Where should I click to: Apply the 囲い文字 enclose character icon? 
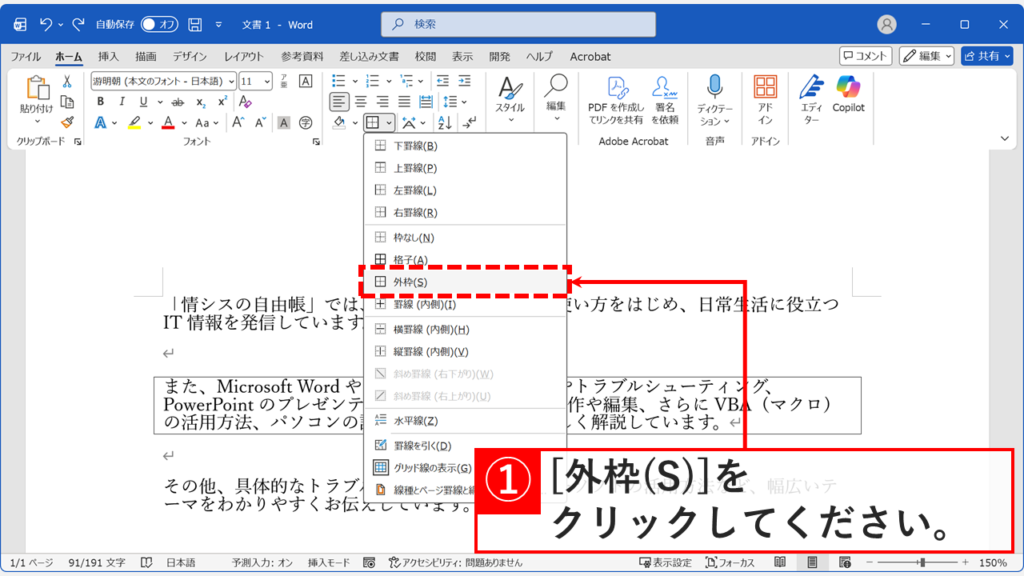(306, 122)
